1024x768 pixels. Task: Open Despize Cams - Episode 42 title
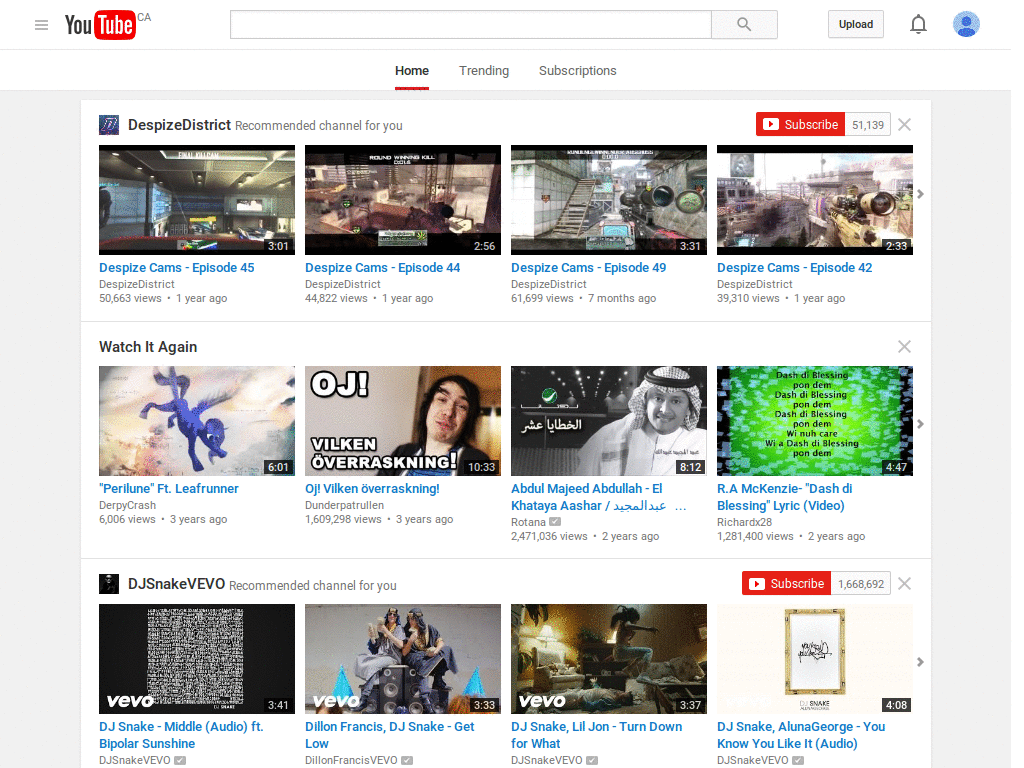point(795,268)
